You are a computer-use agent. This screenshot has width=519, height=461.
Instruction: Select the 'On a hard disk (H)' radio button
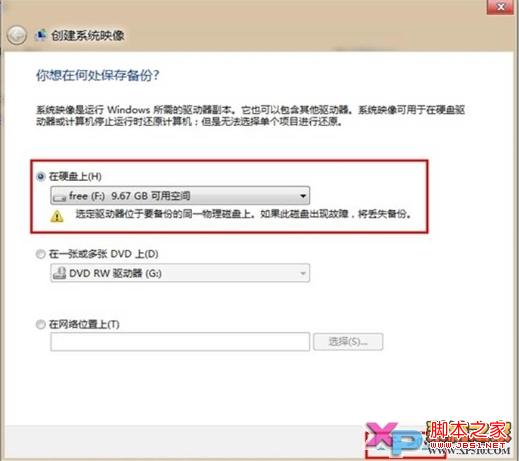(x=41, y=176)
